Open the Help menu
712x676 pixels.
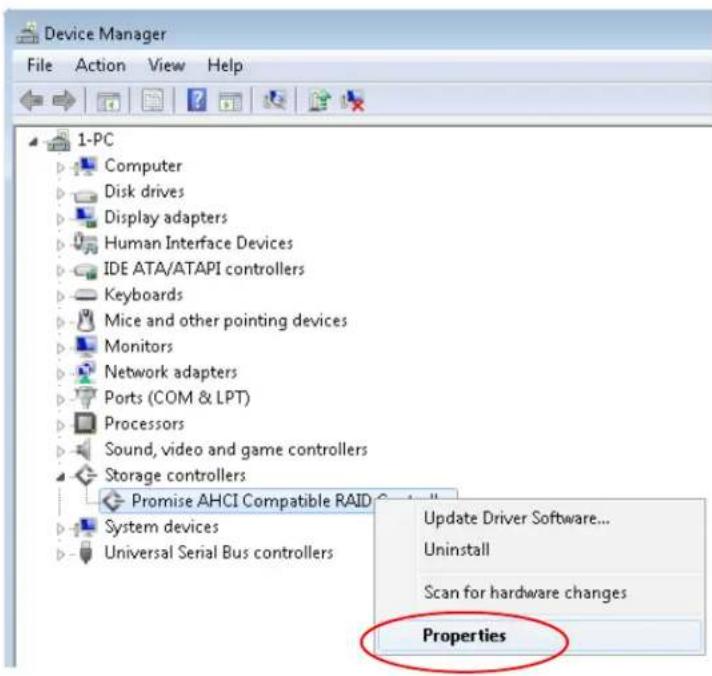pos(225,66)
